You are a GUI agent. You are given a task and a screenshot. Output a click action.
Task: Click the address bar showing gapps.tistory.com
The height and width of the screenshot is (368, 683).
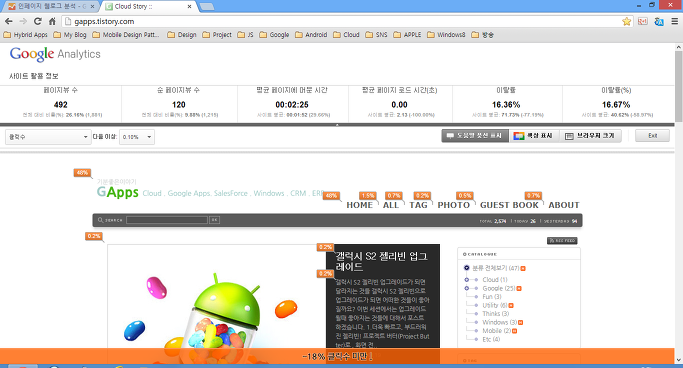pyautogui.click(x=342, y=21)
